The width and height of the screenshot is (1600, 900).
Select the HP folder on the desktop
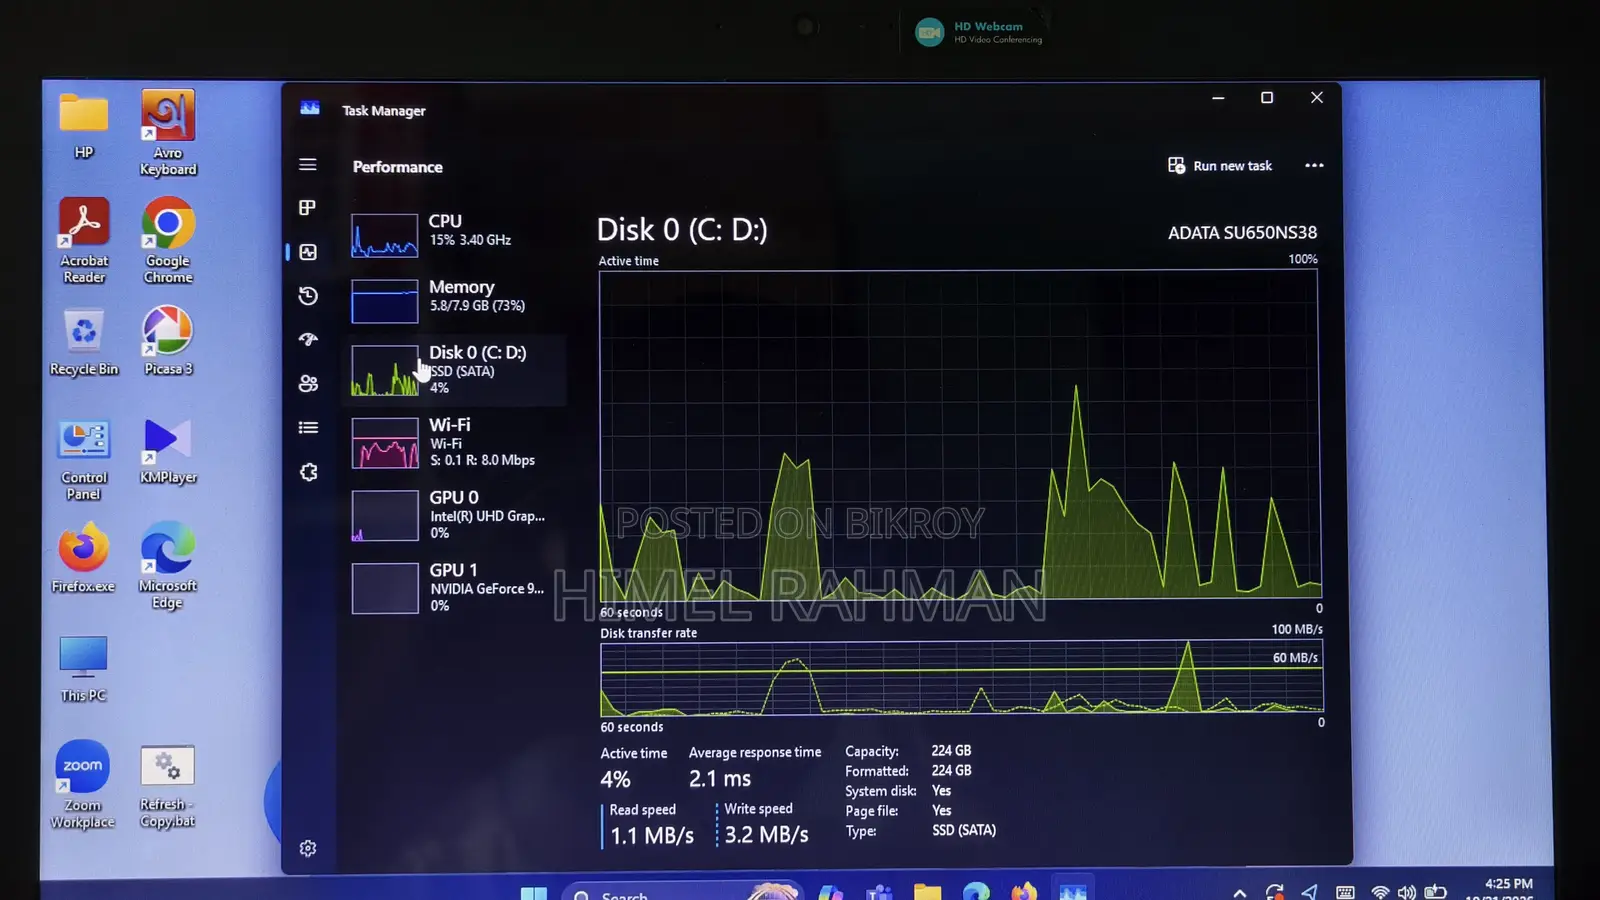tap(84, 125)
